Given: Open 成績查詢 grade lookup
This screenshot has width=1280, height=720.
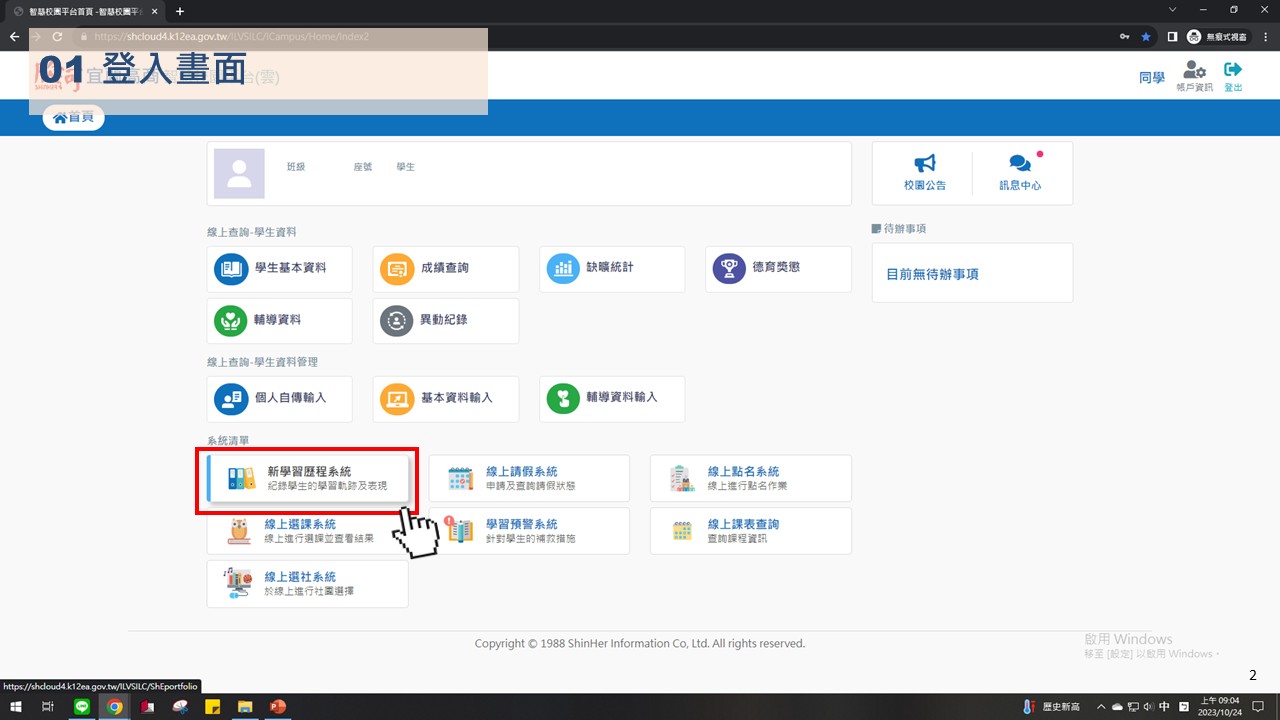Looking at the screenshot, I should (446, 269).
